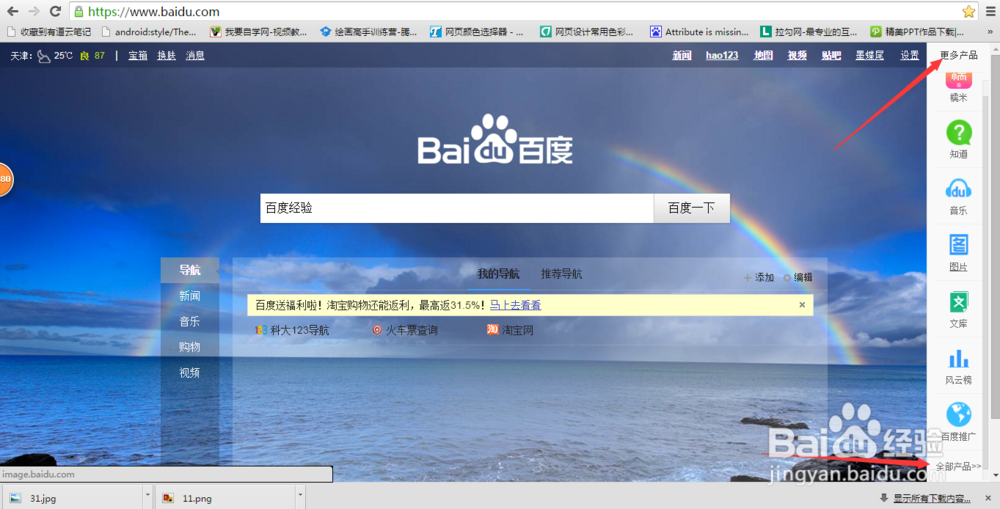The width and height of the screenshot is (1000, 509).
Task: Open 视频 in the top-right navigation
Action: [797, 55]
